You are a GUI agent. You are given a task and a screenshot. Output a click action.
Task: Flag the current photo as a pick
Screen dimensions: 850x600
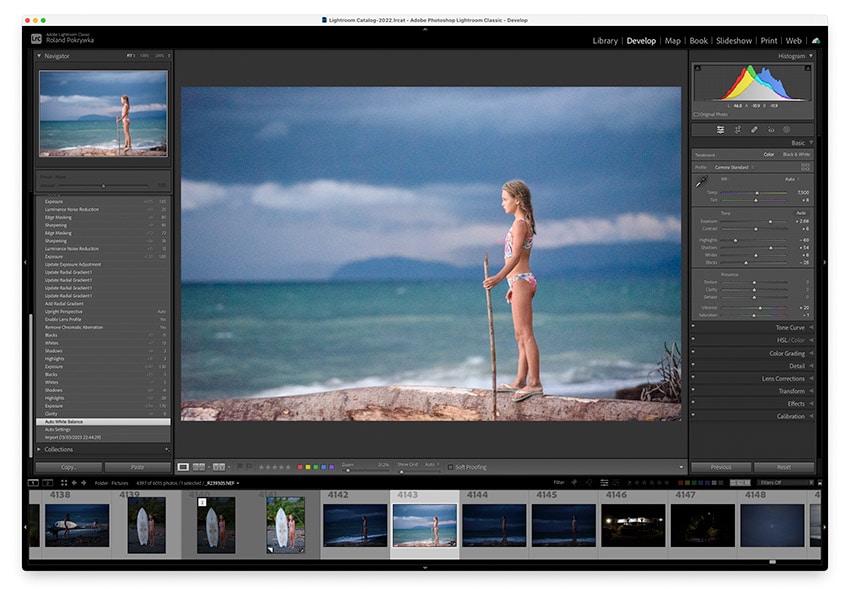(238, 466)
